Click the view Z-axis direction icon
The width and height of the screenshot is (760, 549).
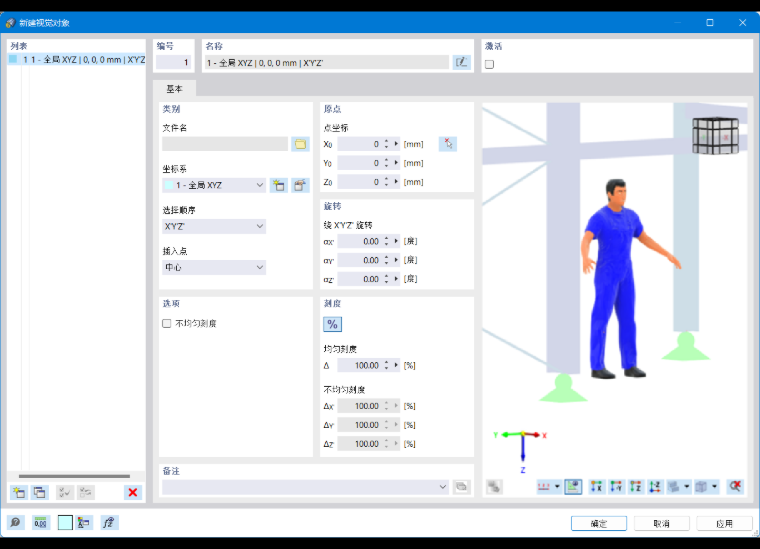[x=635, y=486]
